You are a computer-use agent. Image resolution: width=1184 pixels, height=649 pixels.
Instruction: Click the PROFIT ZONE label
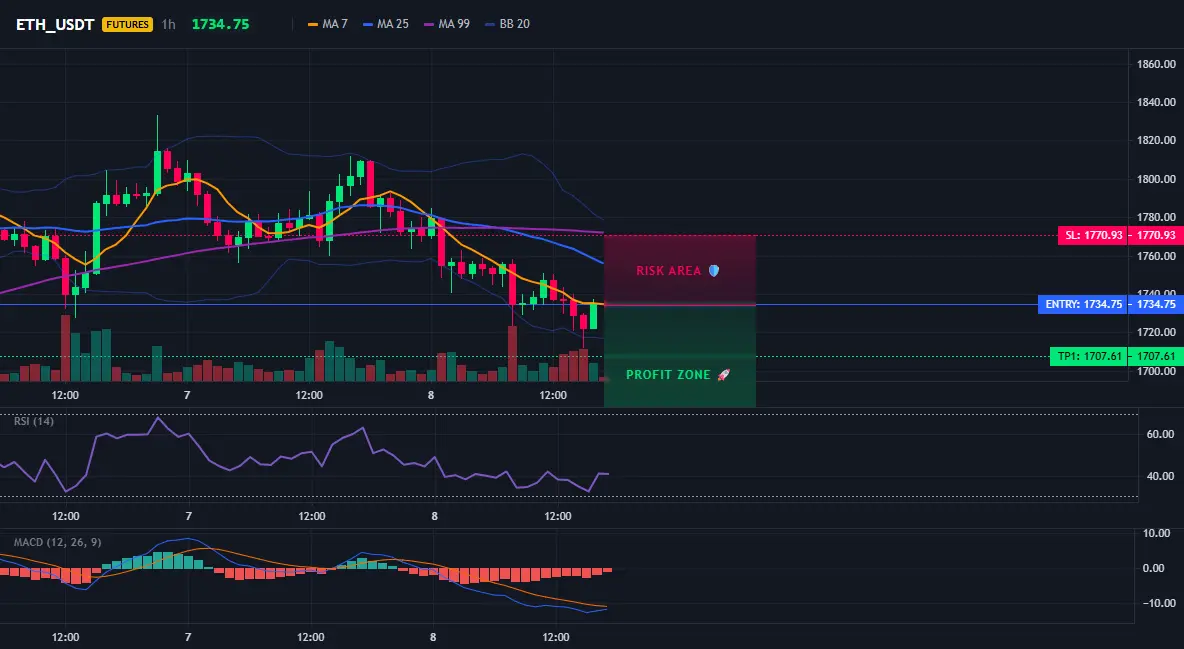668,375
